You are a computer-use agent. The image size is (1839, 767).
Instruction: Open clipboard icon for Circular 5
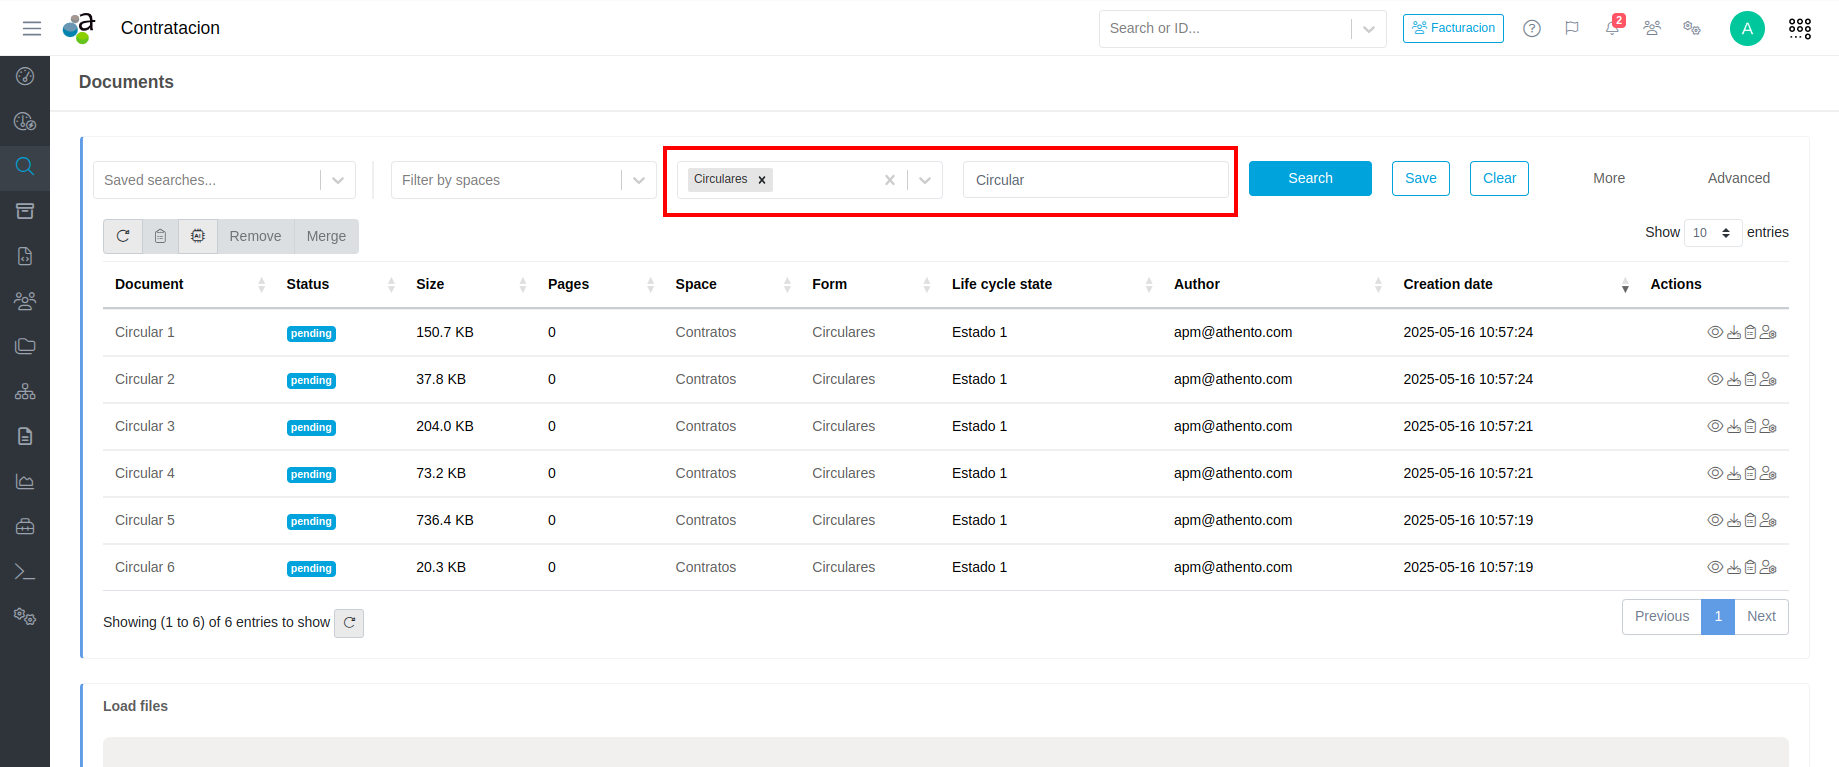1750,521
